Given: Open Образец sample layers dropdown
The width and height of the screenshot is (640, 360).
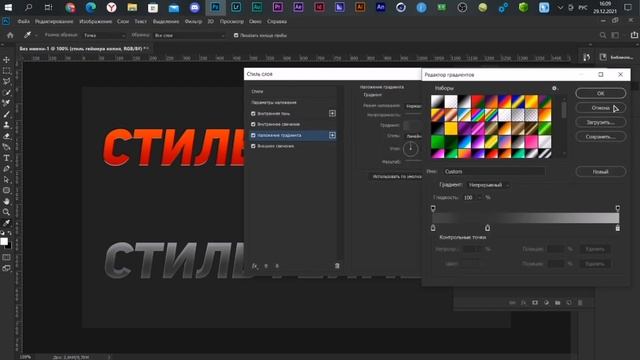Looking at the screenshot, I should [189, 36].
